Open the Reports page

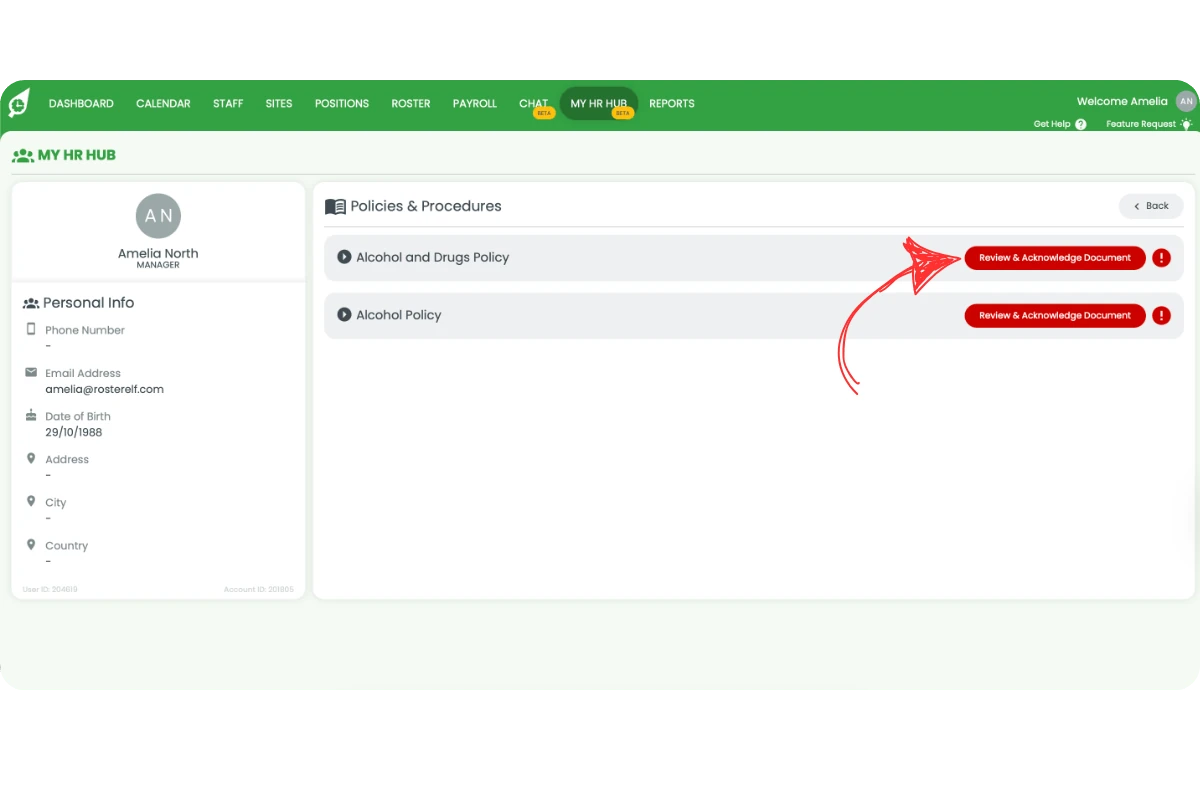point(672,103)
